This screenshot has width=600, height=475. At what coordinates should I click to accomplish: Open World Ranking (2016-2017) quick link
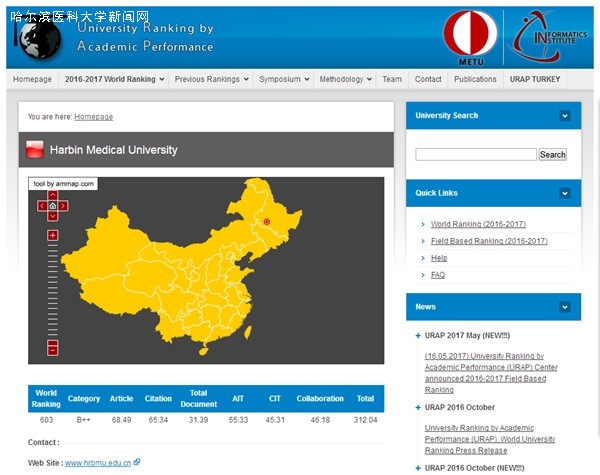[478, 224]
